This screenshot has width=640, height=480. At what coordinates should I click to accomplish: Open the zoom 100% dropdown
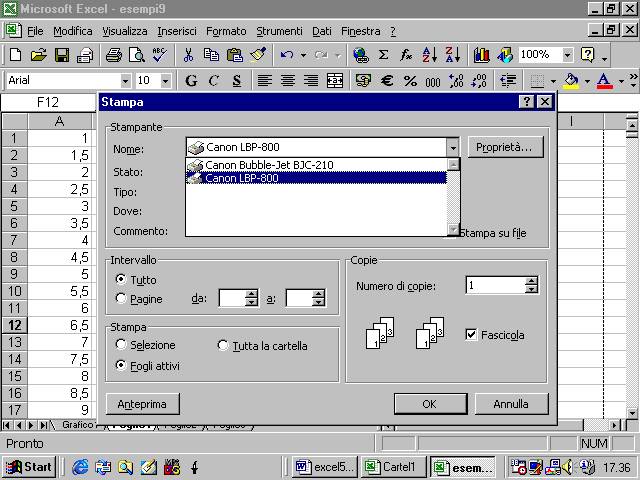567,55
